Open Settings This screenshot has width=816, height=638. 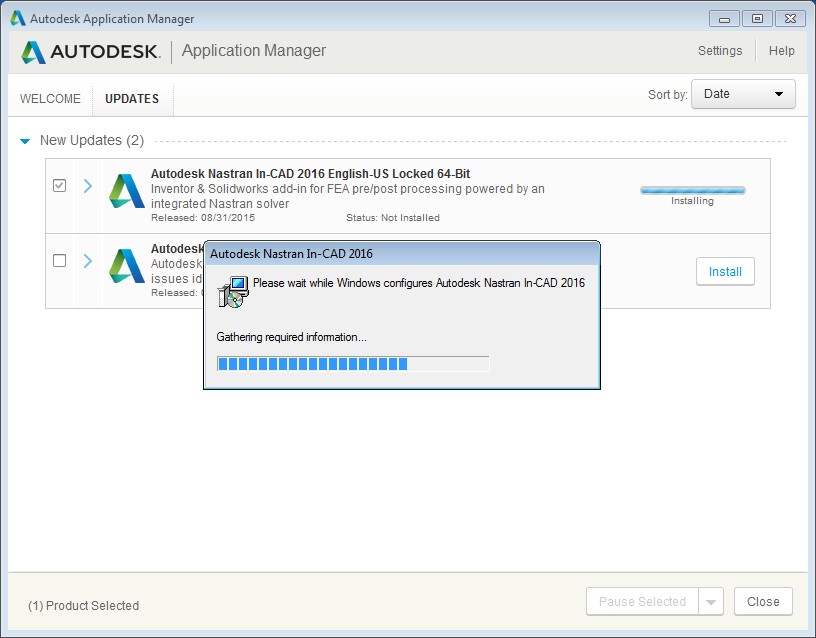pos(720,50)
